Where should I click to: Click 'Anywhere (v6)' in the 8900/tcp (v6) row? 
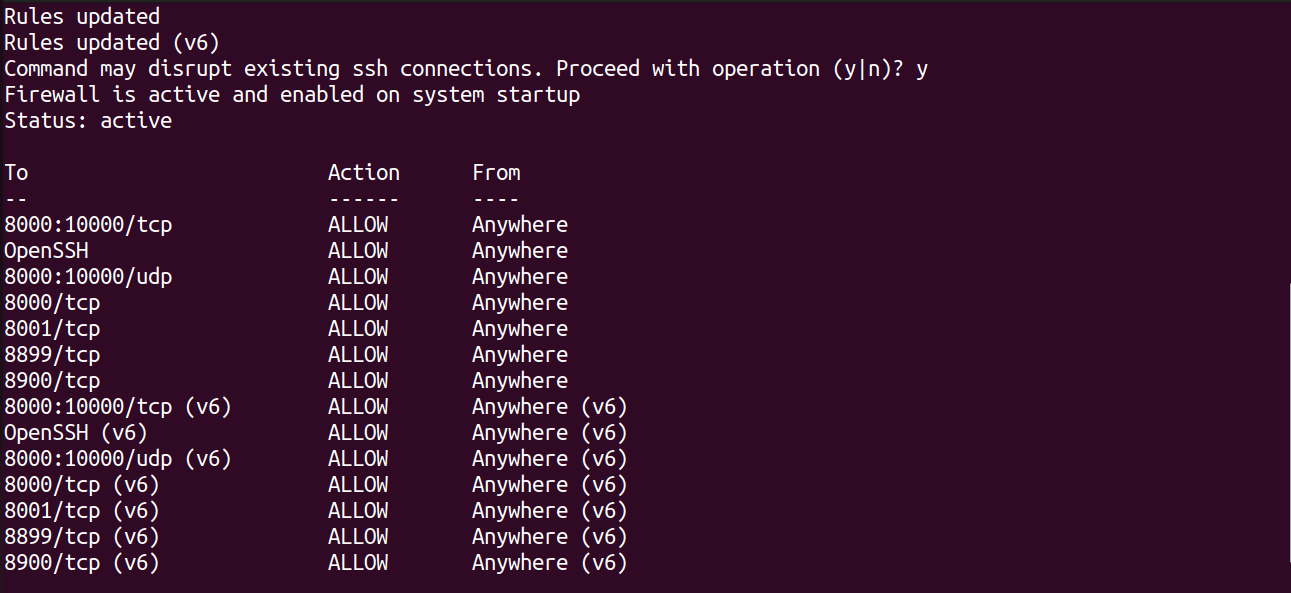(549, 563)
